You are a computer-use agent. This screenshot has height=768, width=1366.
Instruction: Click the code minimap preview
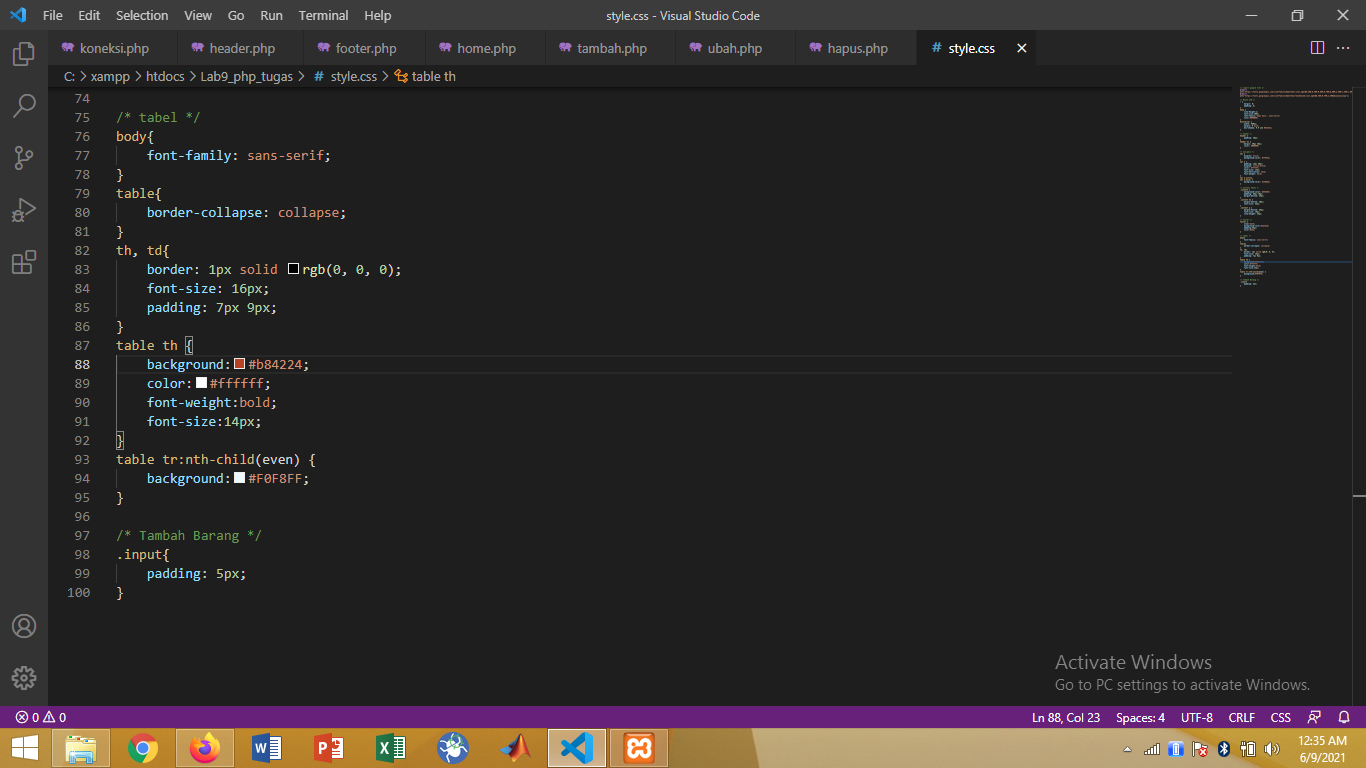(x=1294, y=188)
